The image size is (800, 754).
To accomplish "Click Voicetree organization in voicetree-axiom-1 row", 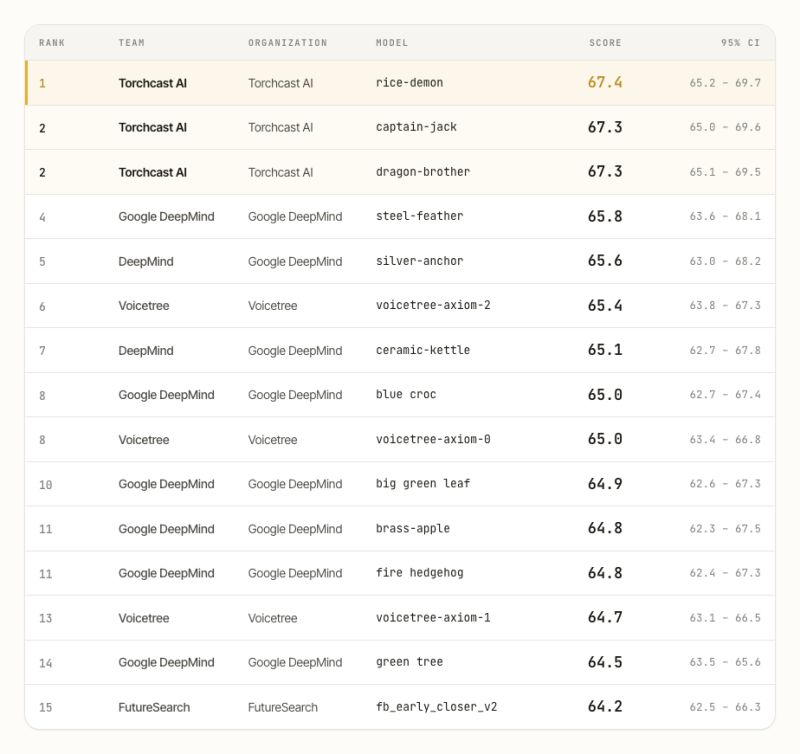I will coord(272,618).
